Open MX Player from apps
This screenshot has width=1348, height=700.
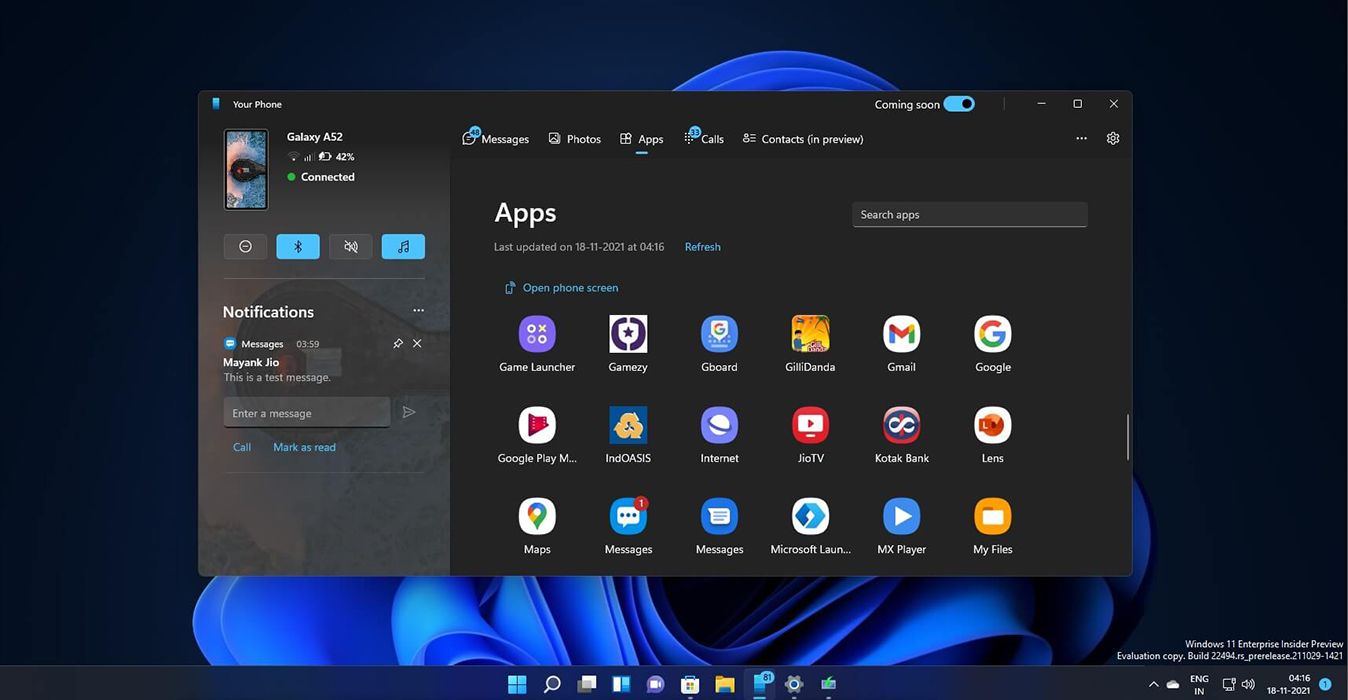tap(900, 515)
